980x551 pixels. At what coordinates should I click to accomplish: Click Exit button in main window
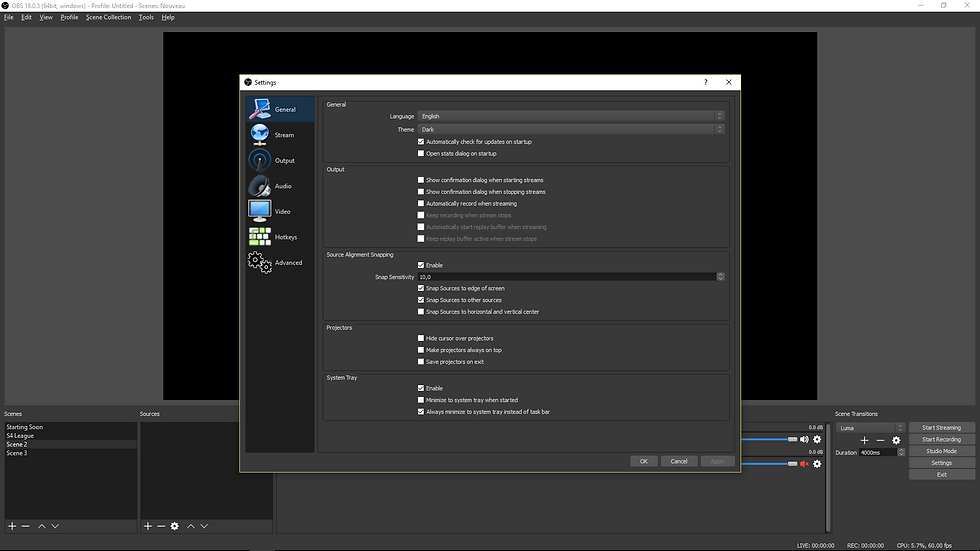coord(941,475)
